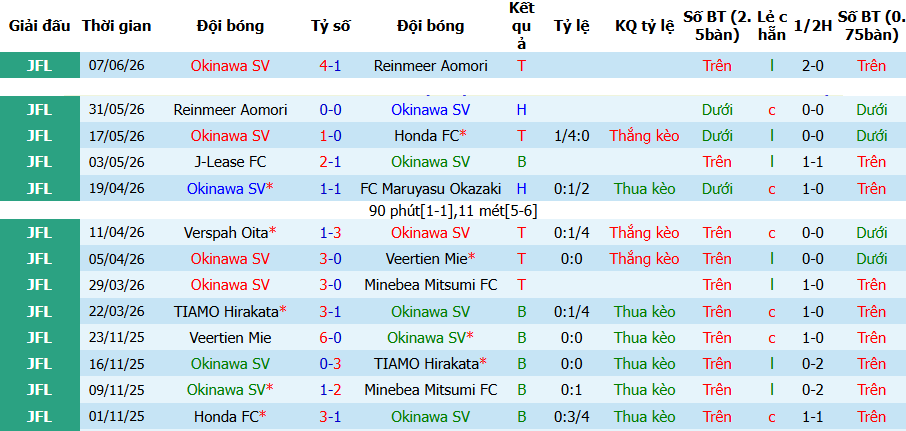Open the TIAMO Hirakata* link dated 22/03/26
906x431 pixels.
coord(230,312)
